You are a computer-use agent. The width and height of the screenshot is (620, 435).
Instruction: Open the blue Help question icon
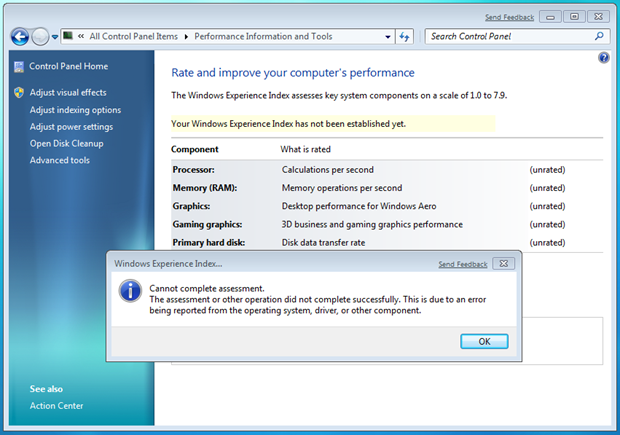(603, 58)
